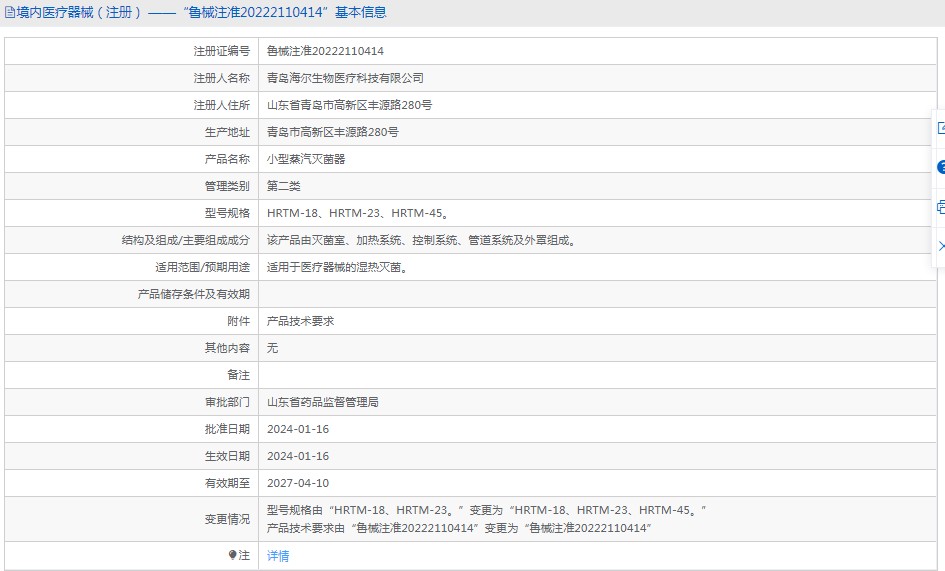Click the 生产地址 label
The image size is (945, 571).
click(227, 132)
